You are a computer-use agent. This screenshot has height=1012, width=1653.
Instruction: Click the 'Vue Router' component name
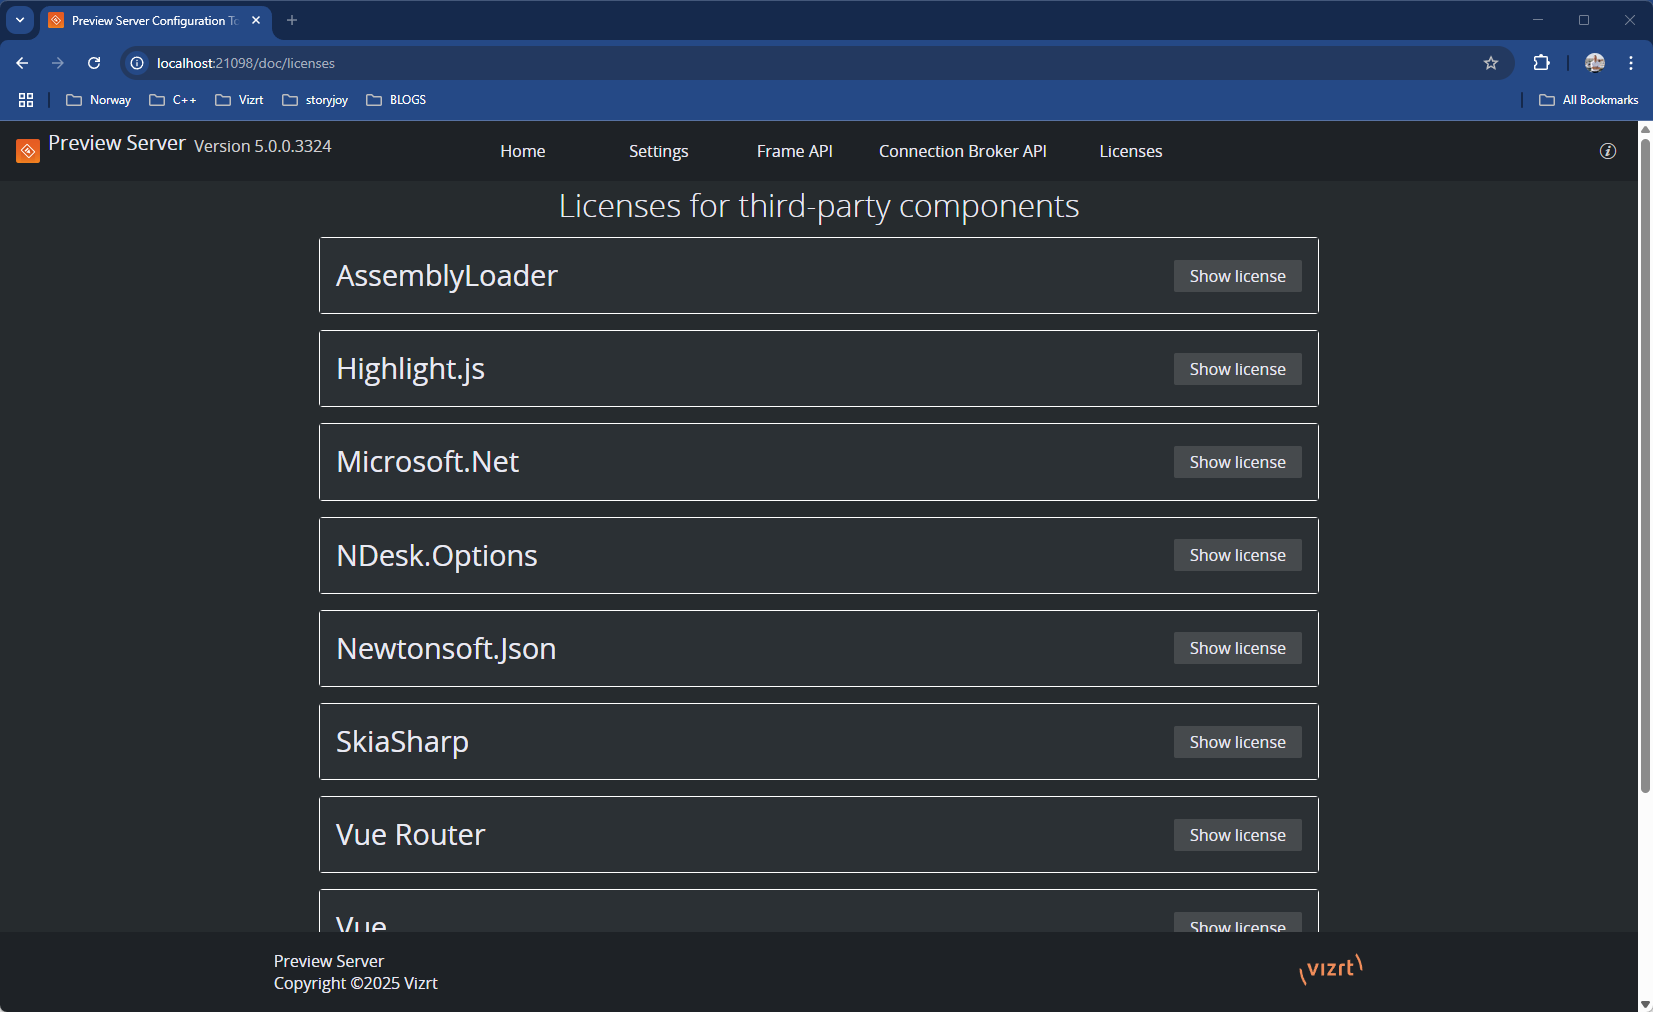pyautogui.click(x=410, y=835)
